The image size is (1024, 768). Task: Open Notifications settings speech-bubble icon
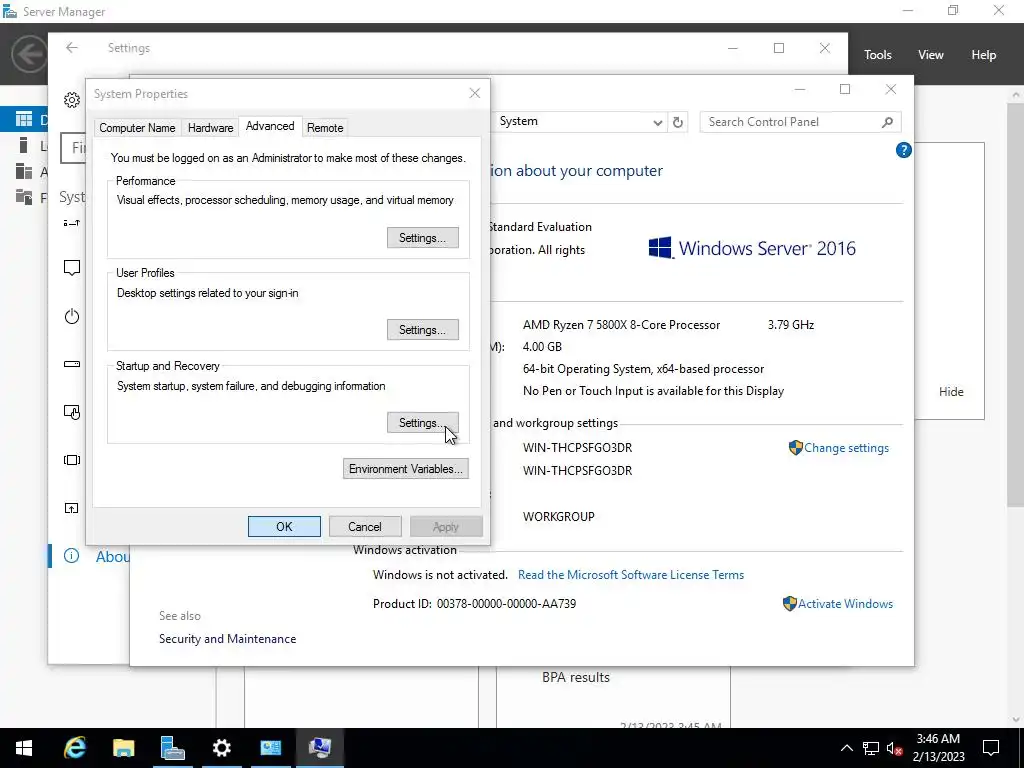tap(72, 268)
